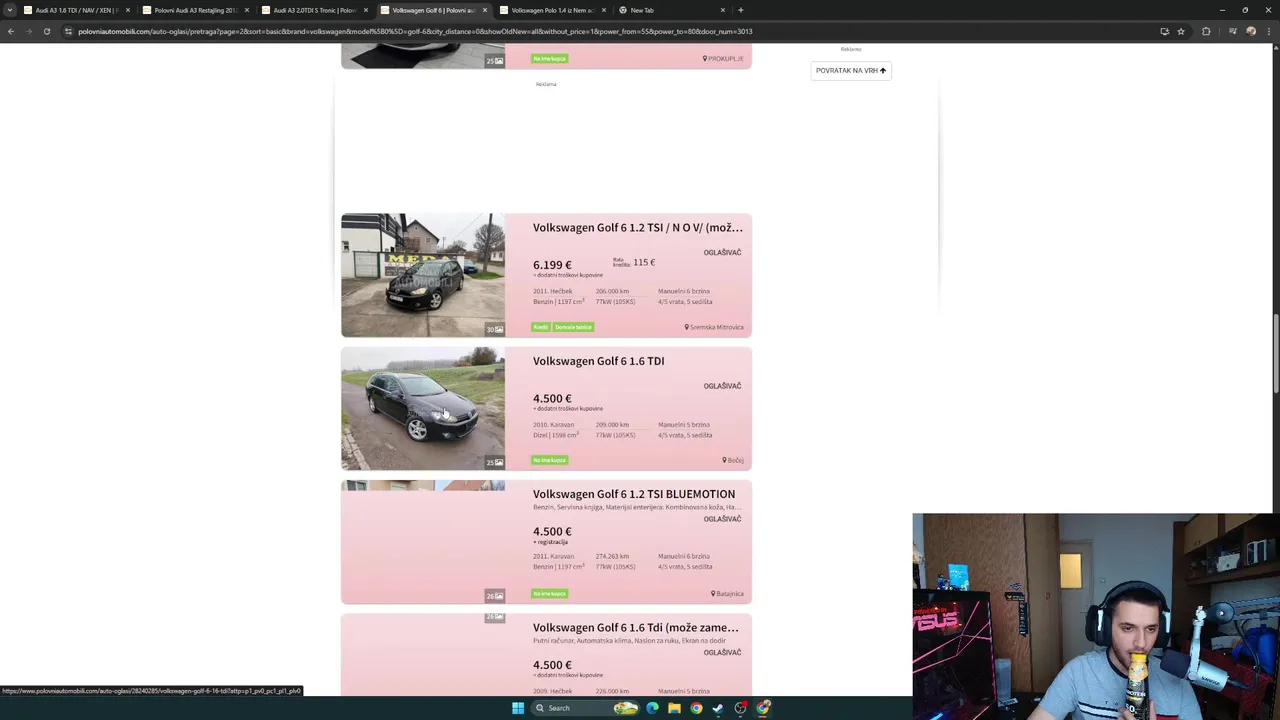Open File Explorer from the taskbar
The width and height of the screenshot is (1280, 720).
click(x=675, y=708)
